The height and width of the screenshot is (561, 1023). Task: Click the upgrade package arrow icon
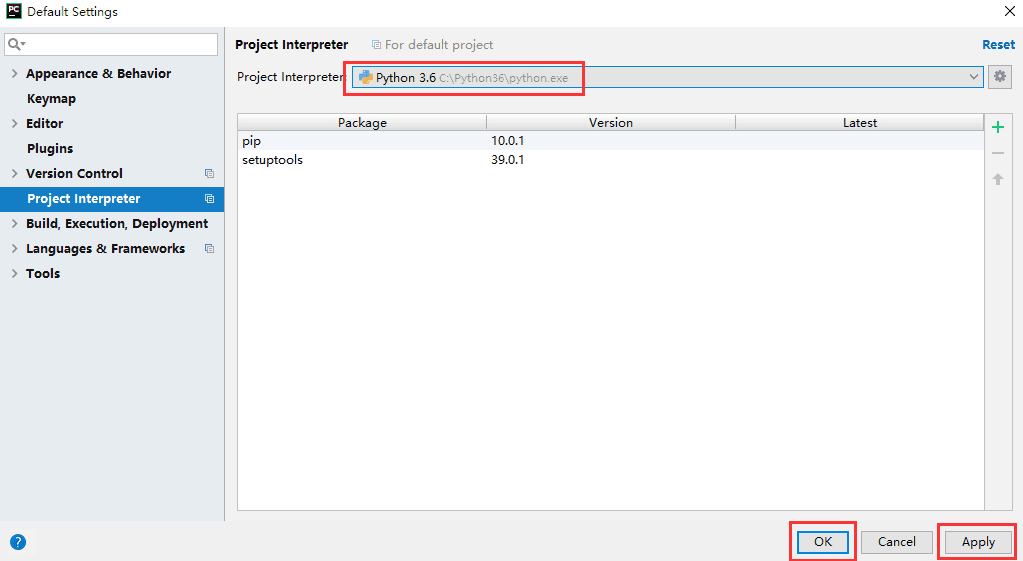[998, 179]
